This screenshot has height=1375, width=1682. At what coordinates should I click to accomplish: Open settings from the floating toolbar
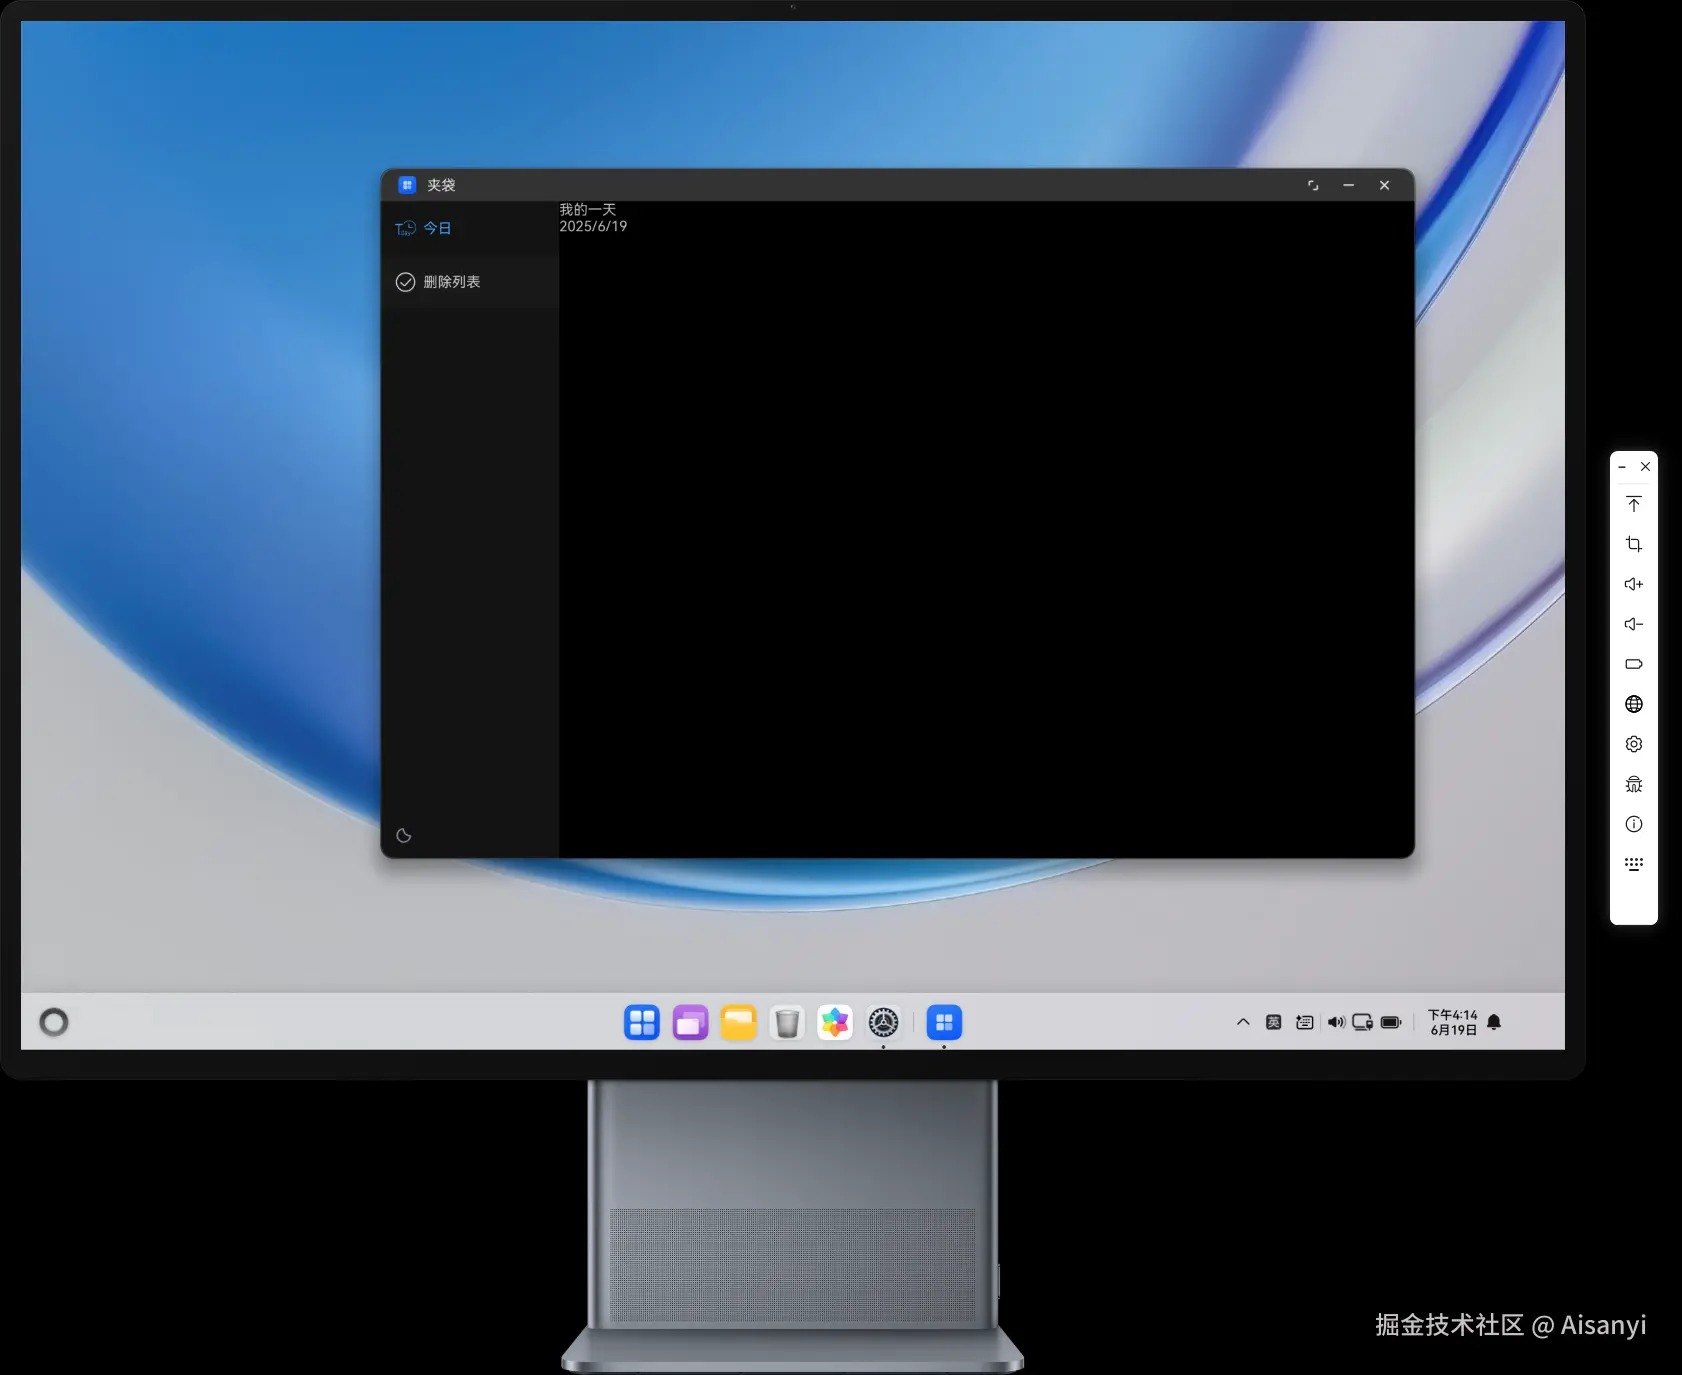pyautogui.click(x=1635, y=743)
